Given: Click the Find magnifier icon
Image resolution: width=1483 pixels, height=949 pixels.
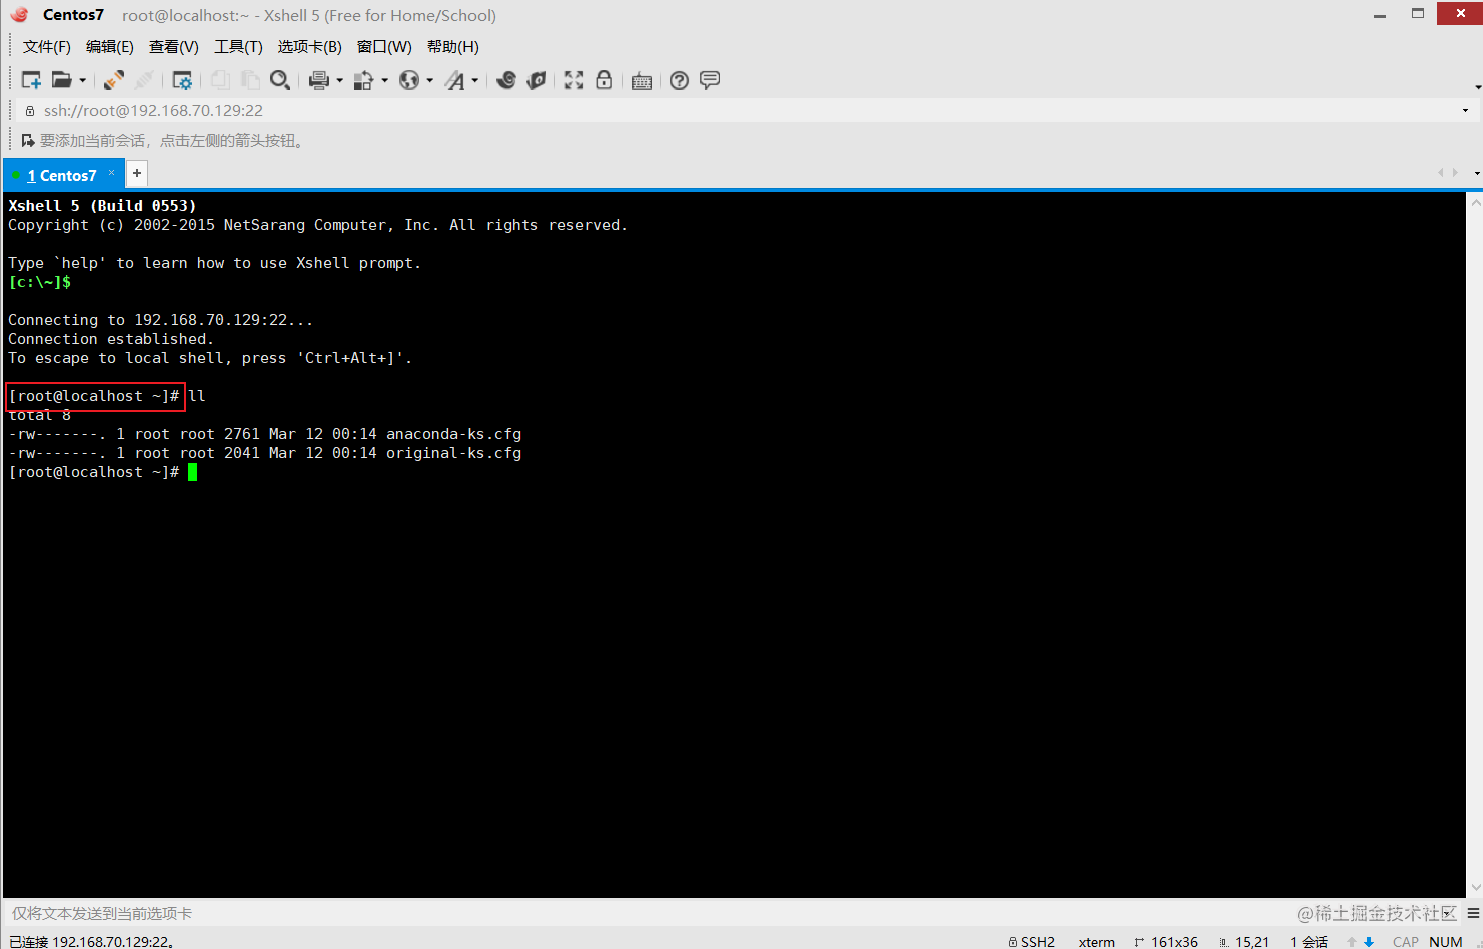Looking at the screenshot, I should [280, 80].
